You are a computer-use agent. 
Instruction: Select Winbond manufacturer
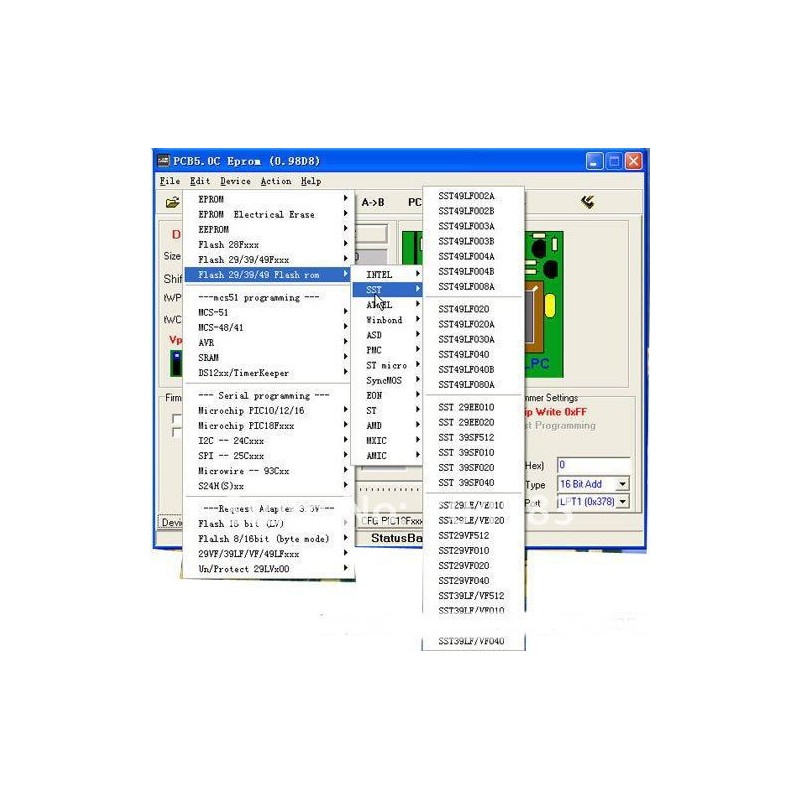click(388, 320)
